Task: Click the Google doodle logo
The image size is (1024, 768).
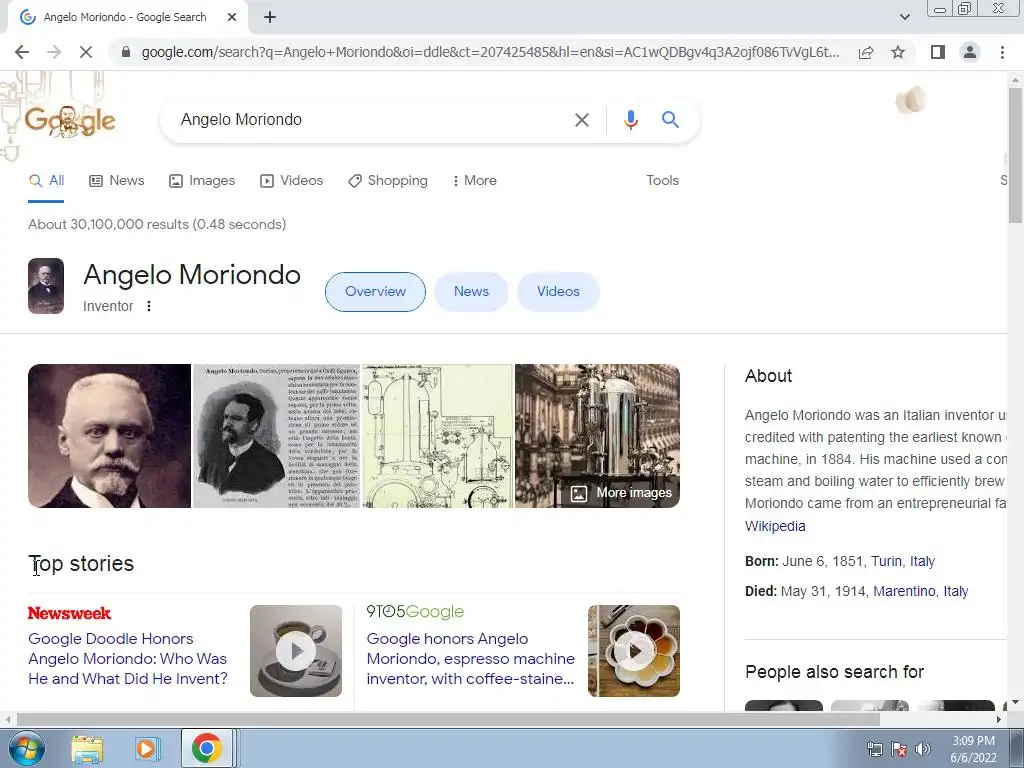Action: [70, 121]
